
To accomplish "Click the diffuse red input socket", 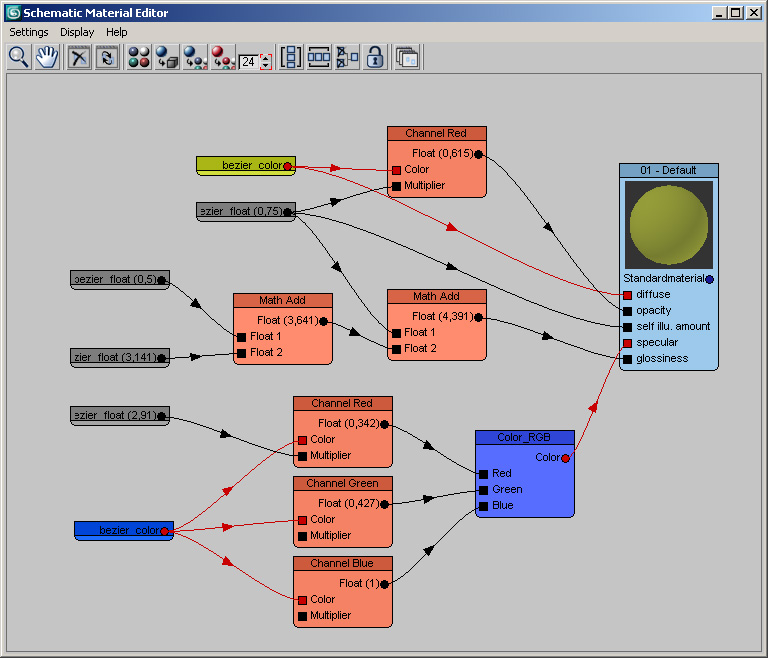I will click(627, 295).
